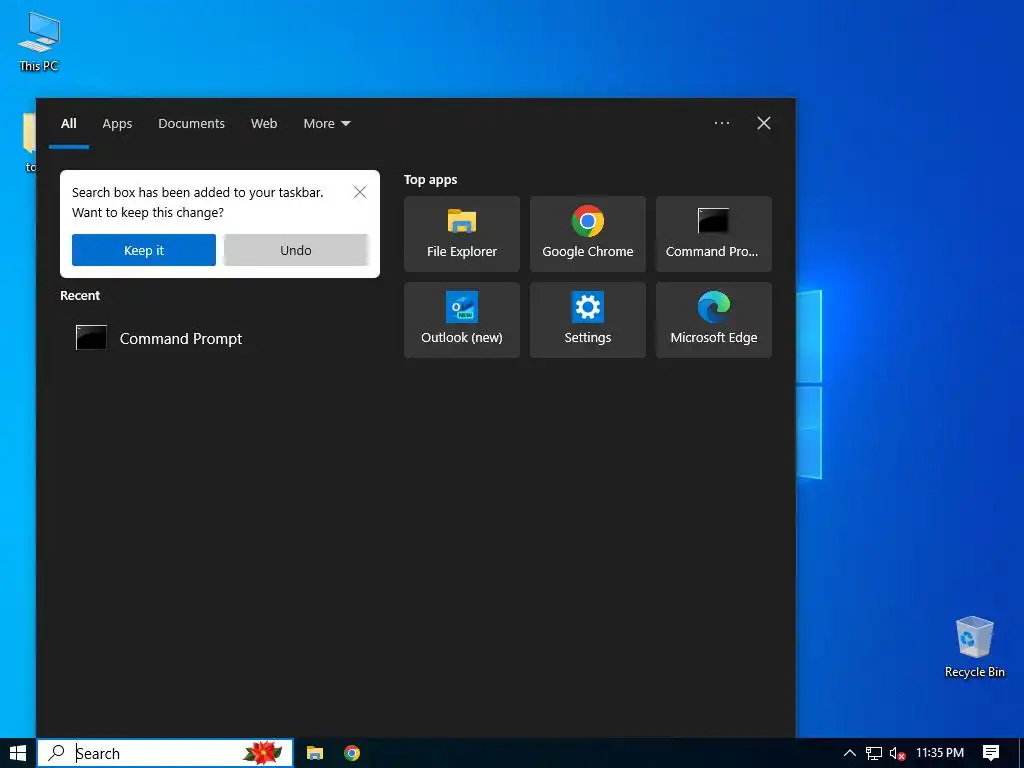Switch to the Web tab

point(264,123)
